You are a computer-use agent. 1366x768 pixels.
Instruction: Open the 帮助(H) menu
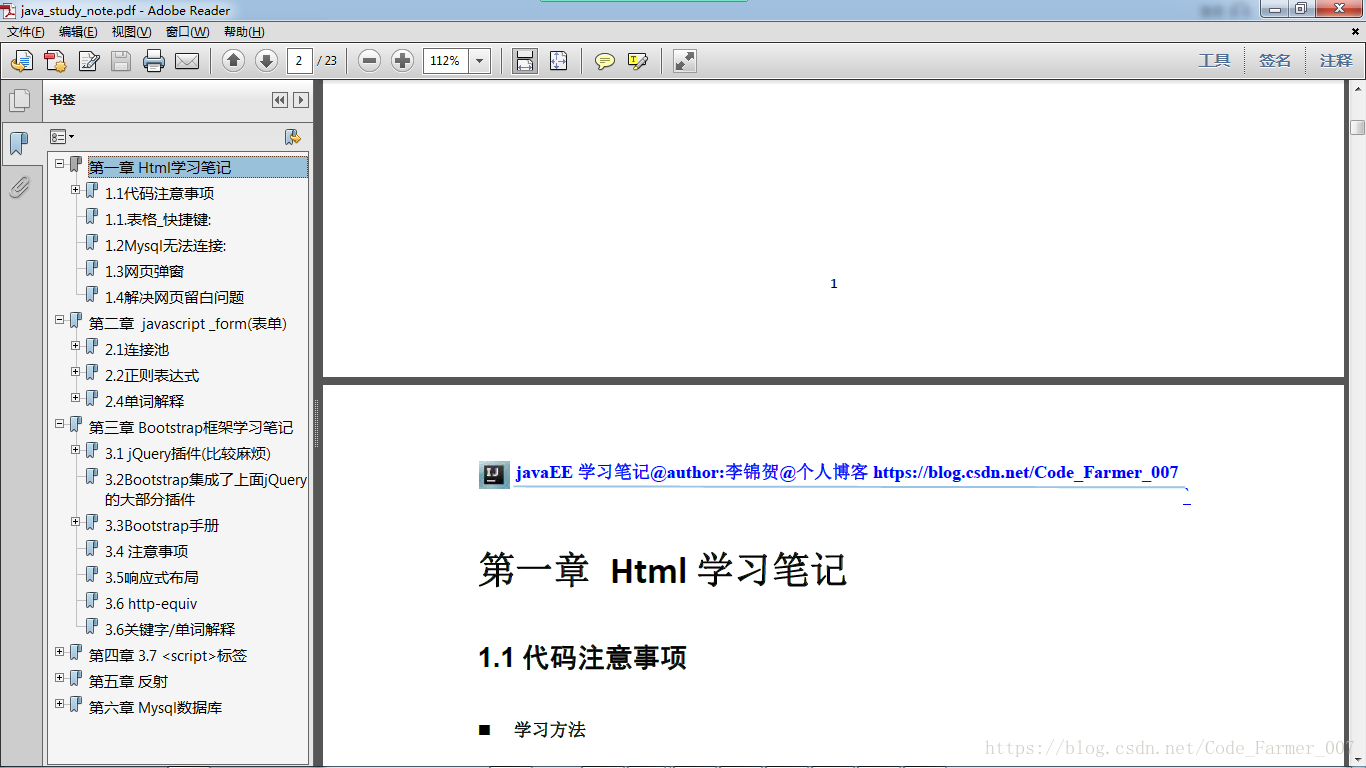pos(244,32)
